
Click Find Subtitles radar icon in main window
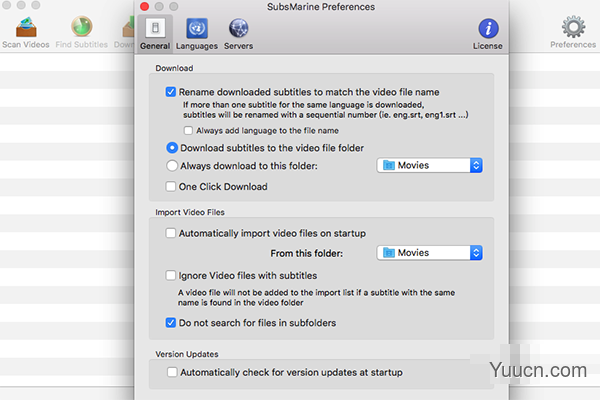pyautogui.click(x=82, y=27)
